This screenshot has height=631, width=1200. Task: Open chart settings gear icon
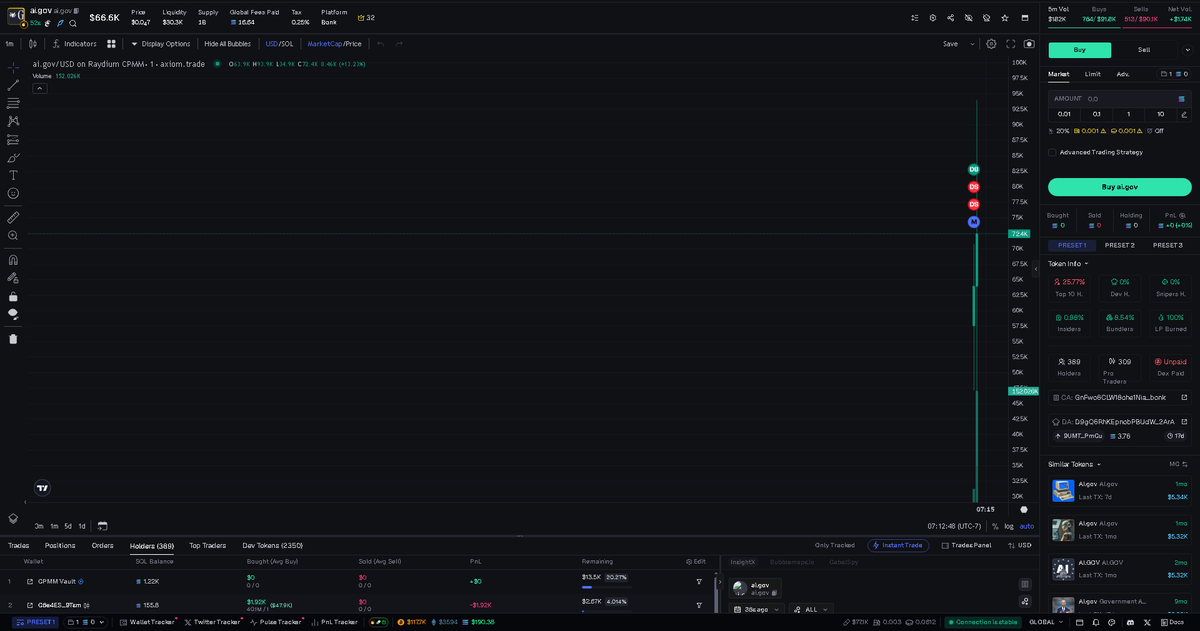point(991,44)
